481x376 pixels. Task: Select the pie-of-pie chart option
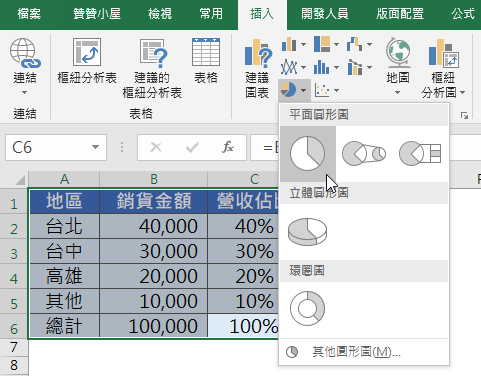point(364,153)
